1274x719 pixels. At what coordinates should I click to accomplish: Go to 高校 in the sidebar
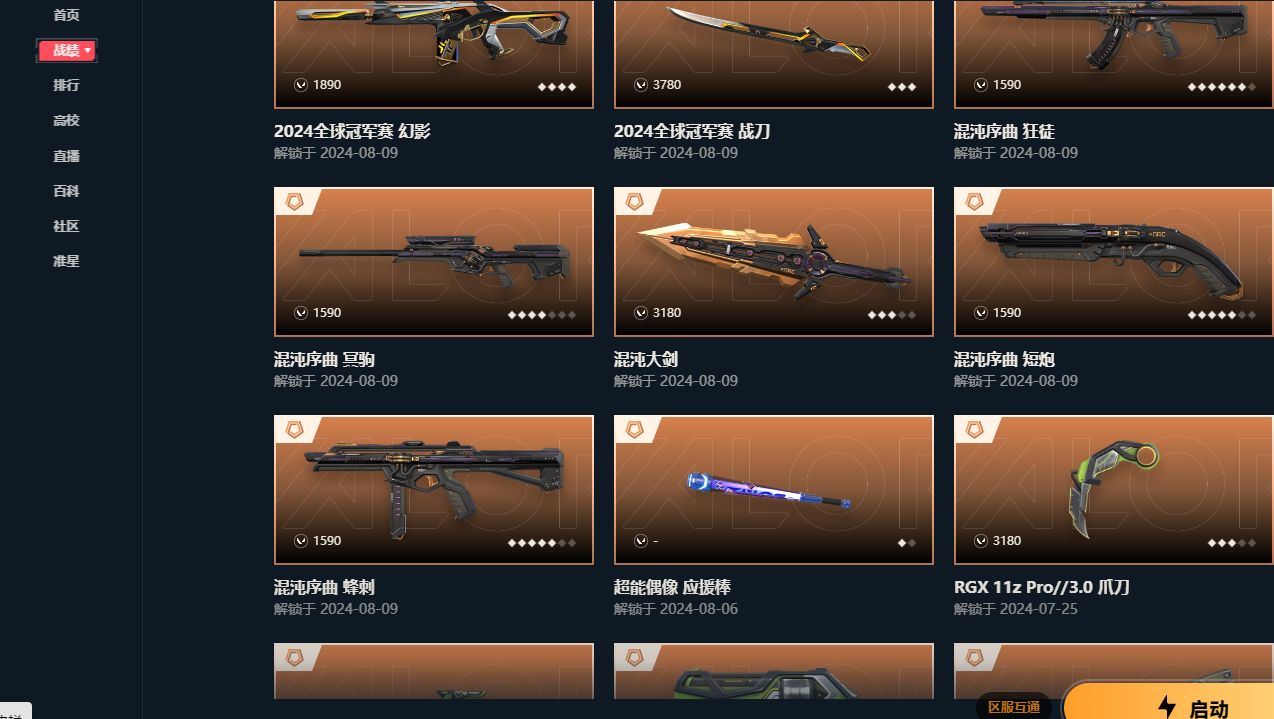(66, 120)
